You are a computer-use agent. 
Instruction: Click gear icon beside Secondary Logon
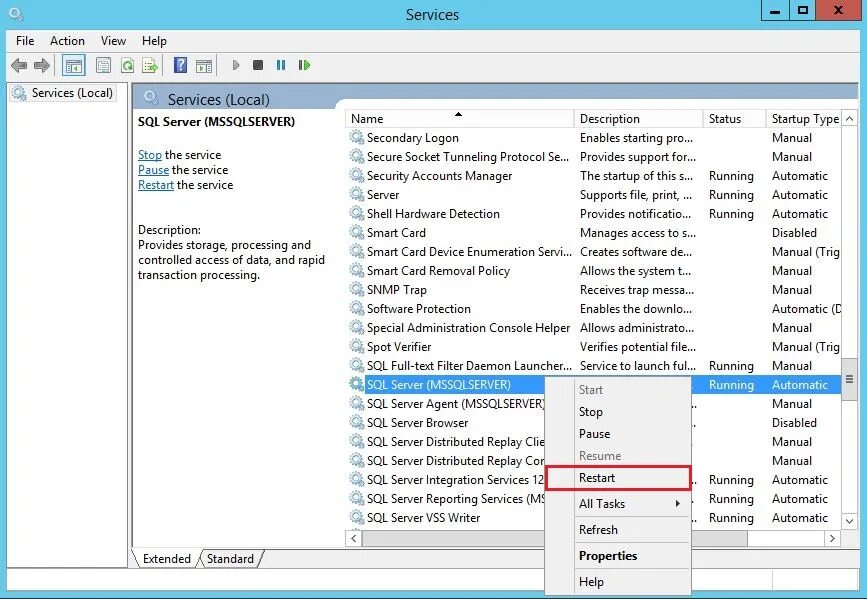357,137
